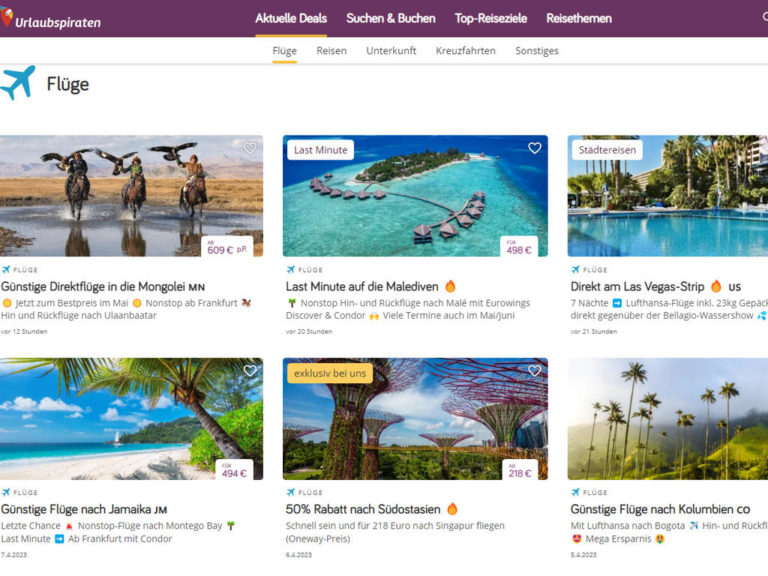Open the Aktuelle Deals menu
The height and width of the screenshot is (576, 768).
[291, 19]
